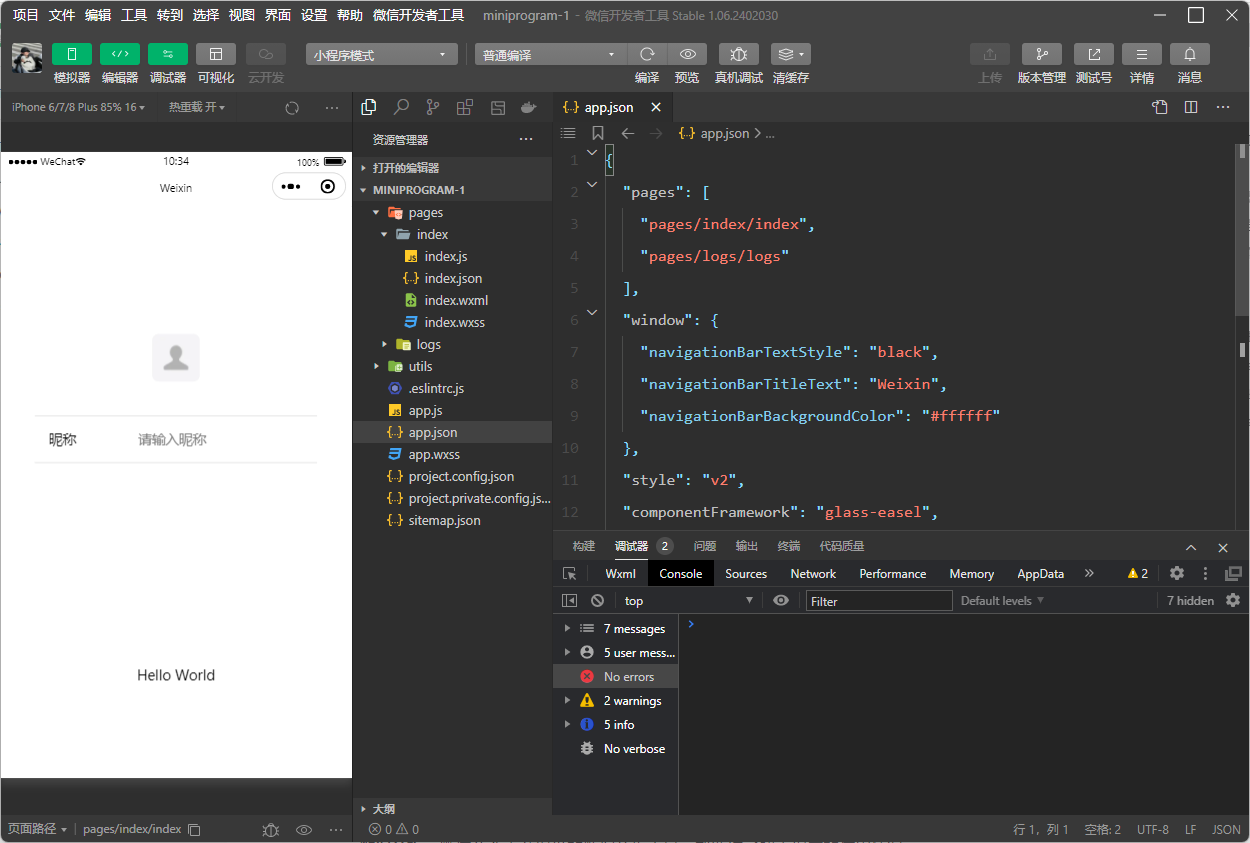Screen dimensions: 1250x843
Task: Toggle the debugger panel button
Action: [x=167, y=55]
